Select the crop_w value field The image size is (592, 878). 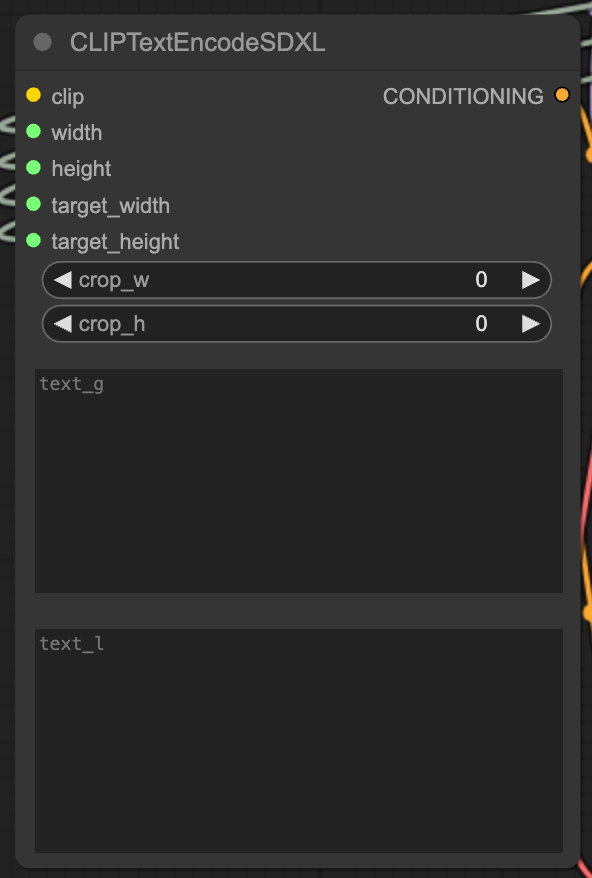[481, 280]
